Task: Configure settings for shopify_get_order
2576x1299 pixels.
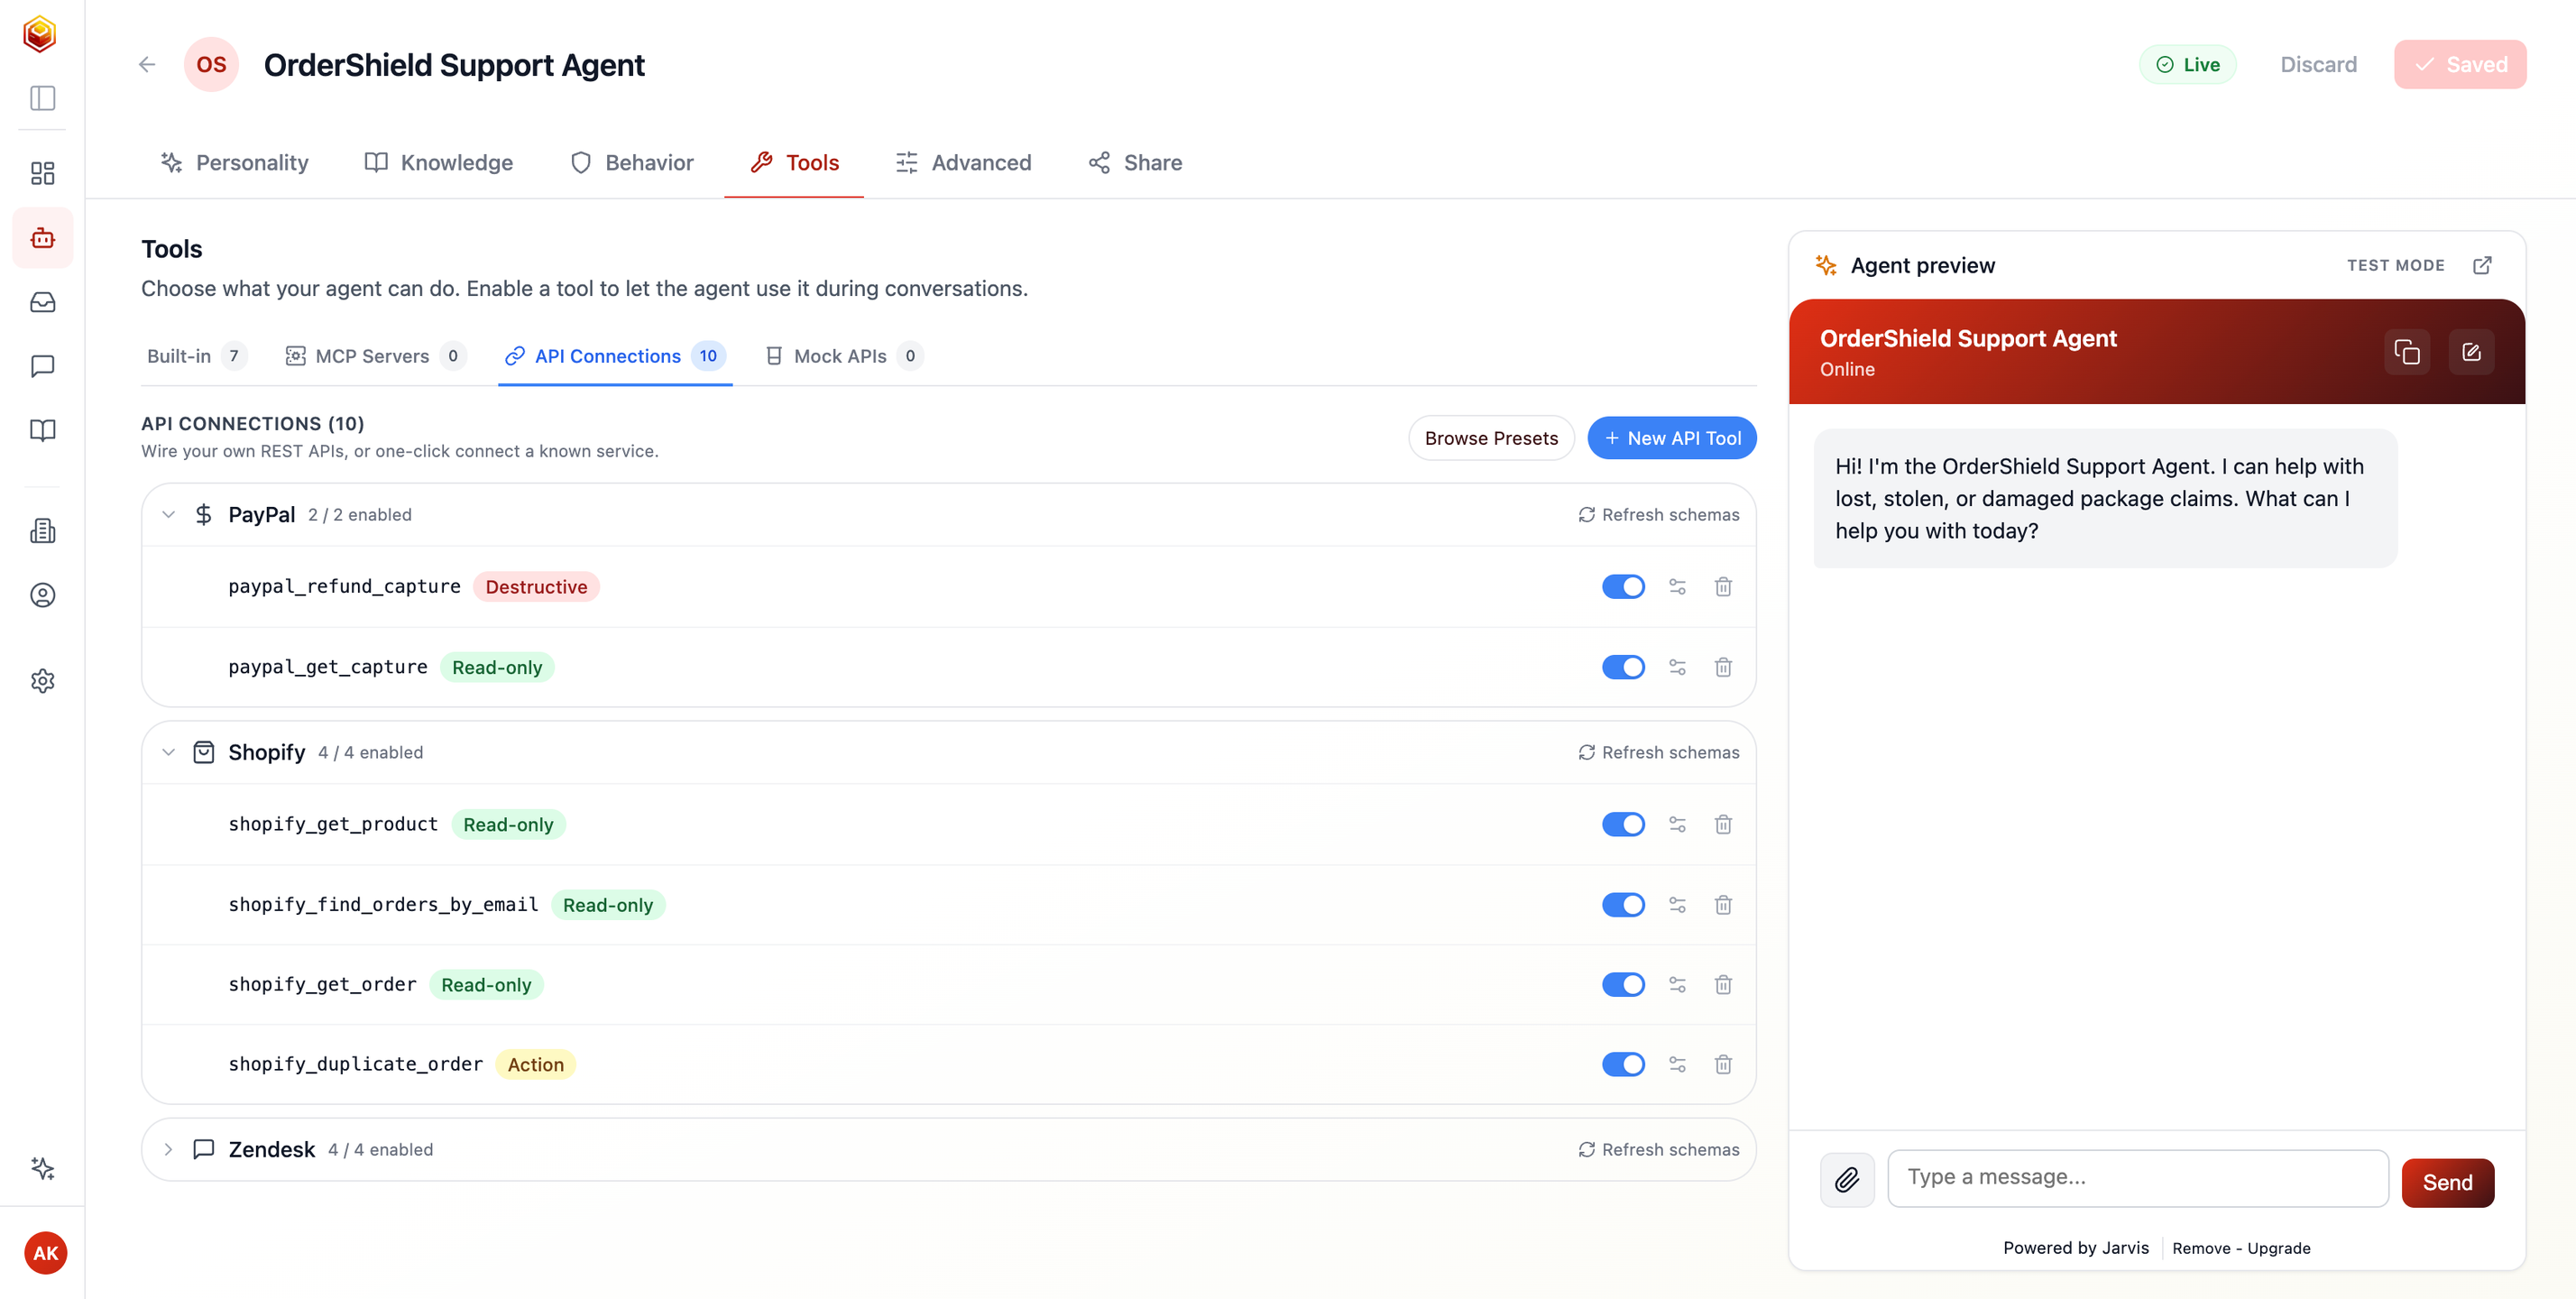Action: [1677, 985]
